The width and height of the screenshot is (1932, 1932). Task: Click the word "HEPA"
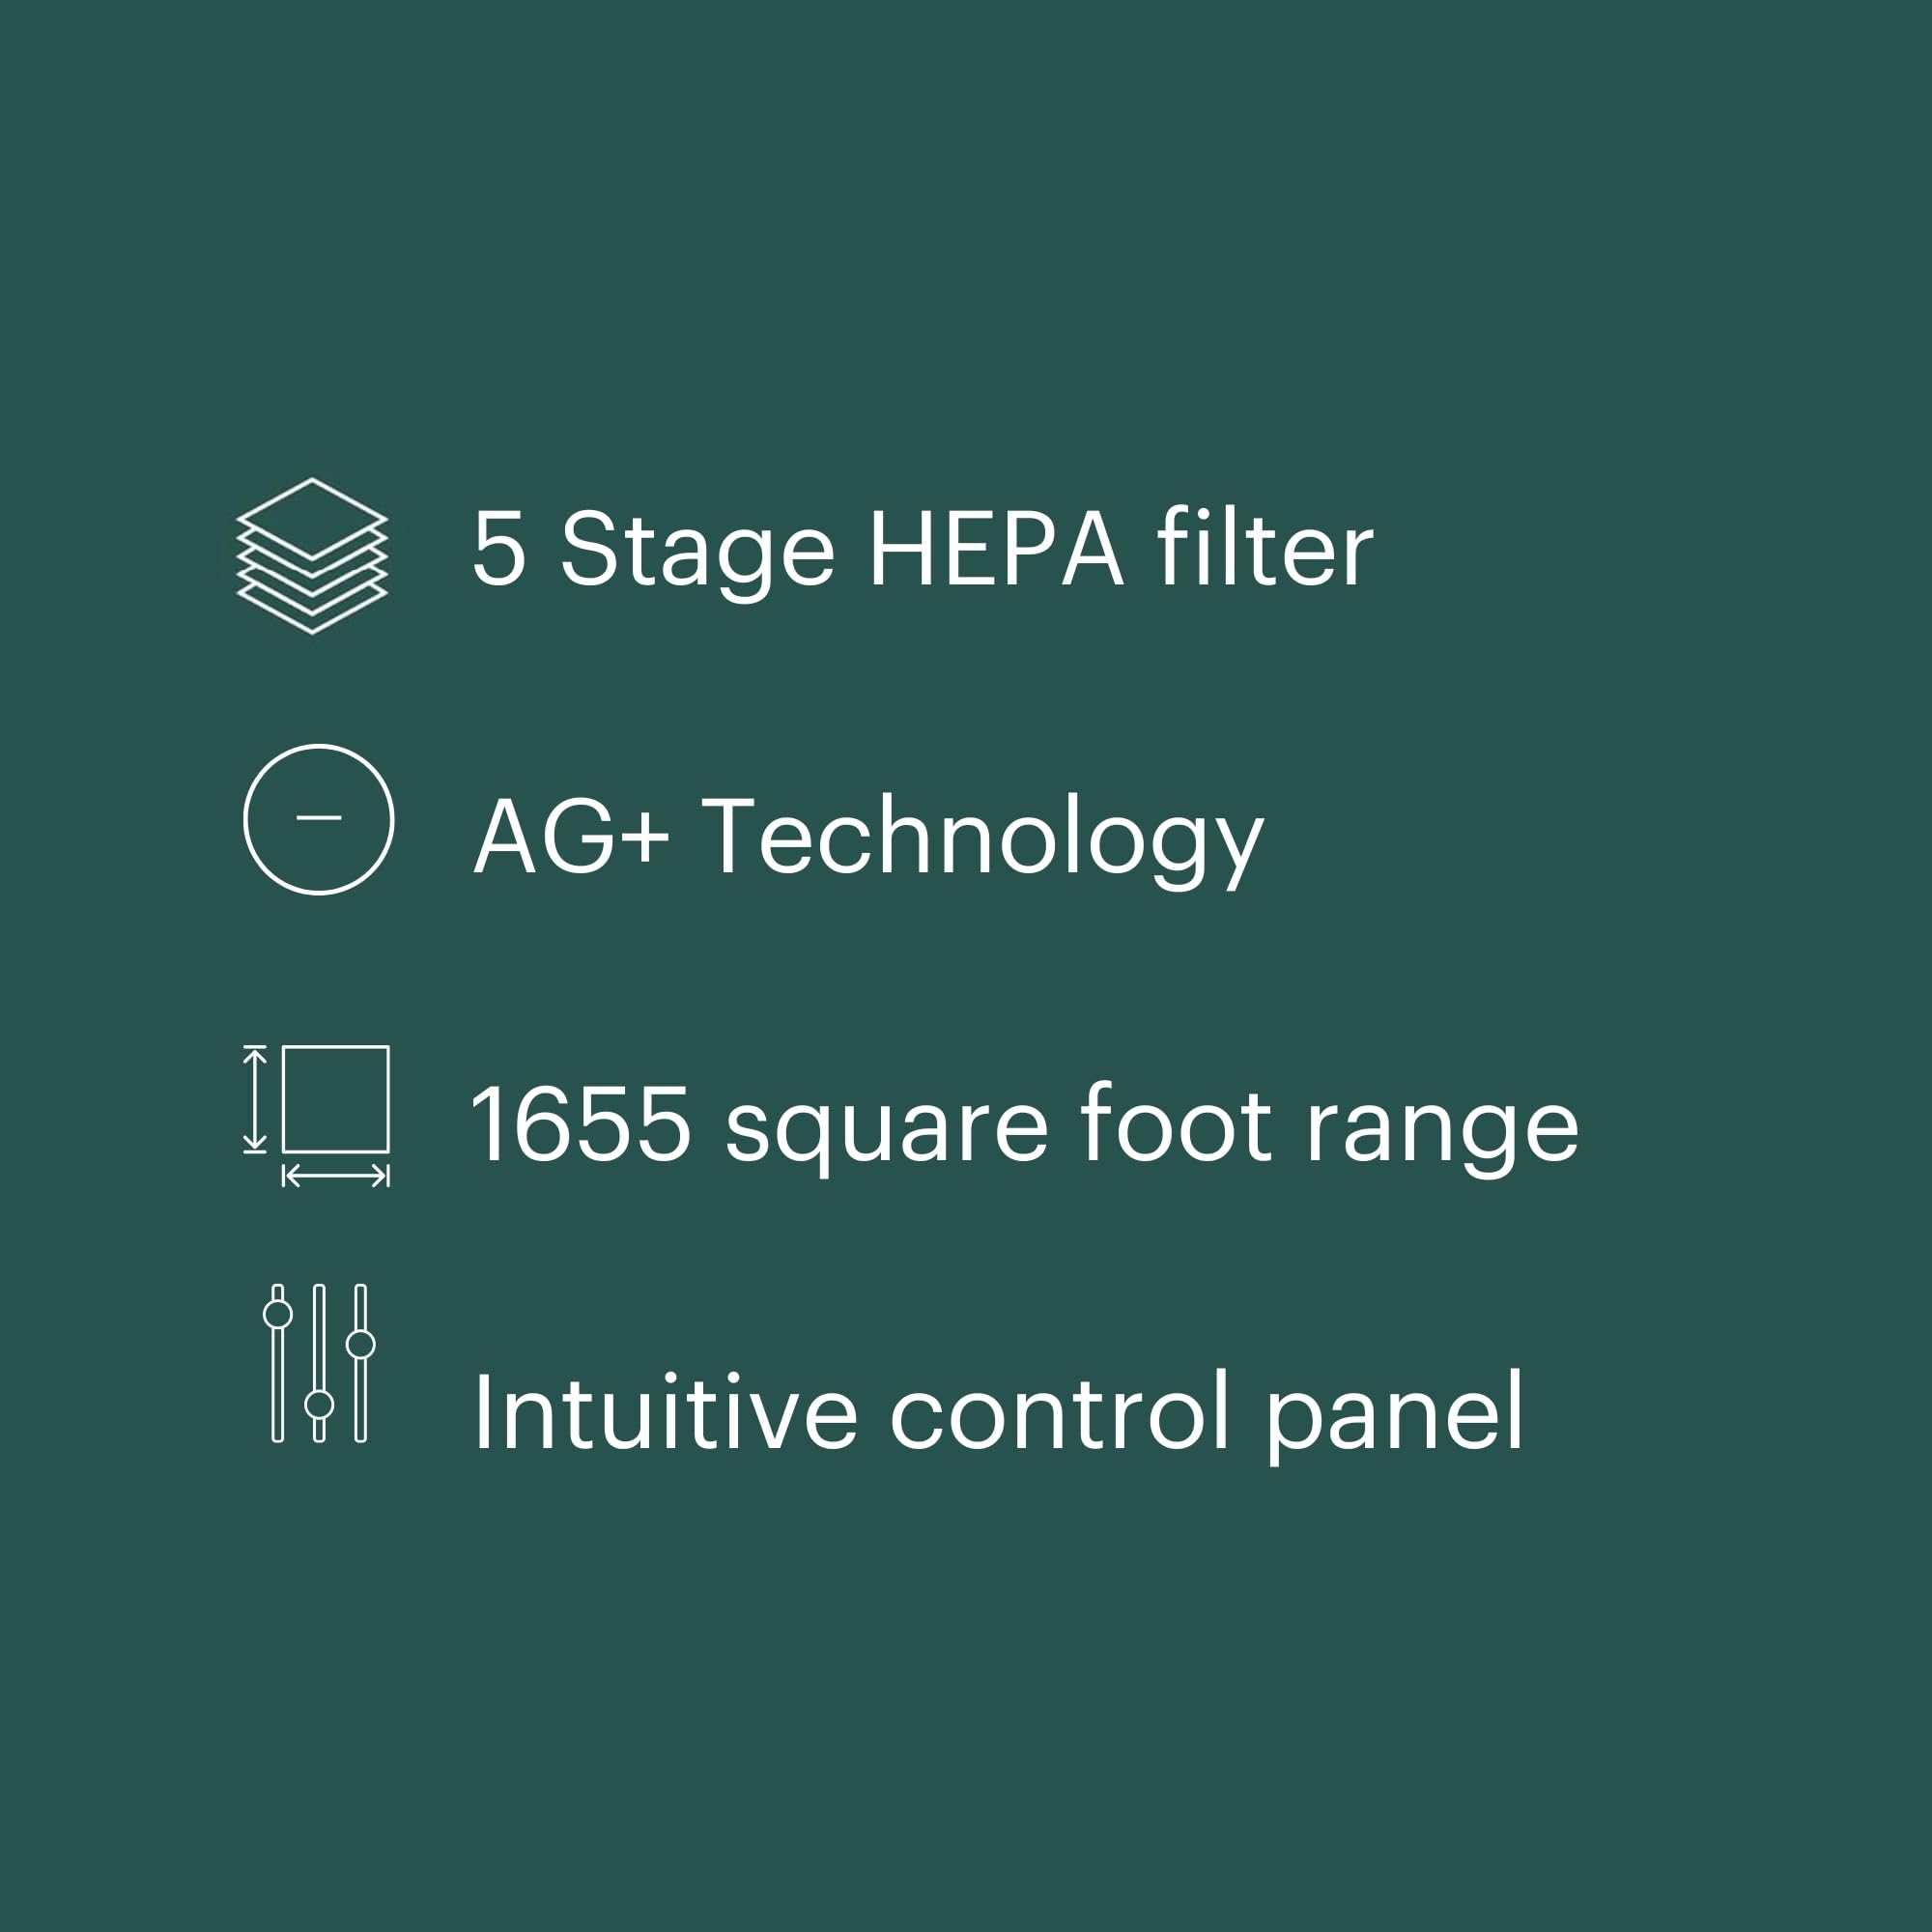click(996, 550)
